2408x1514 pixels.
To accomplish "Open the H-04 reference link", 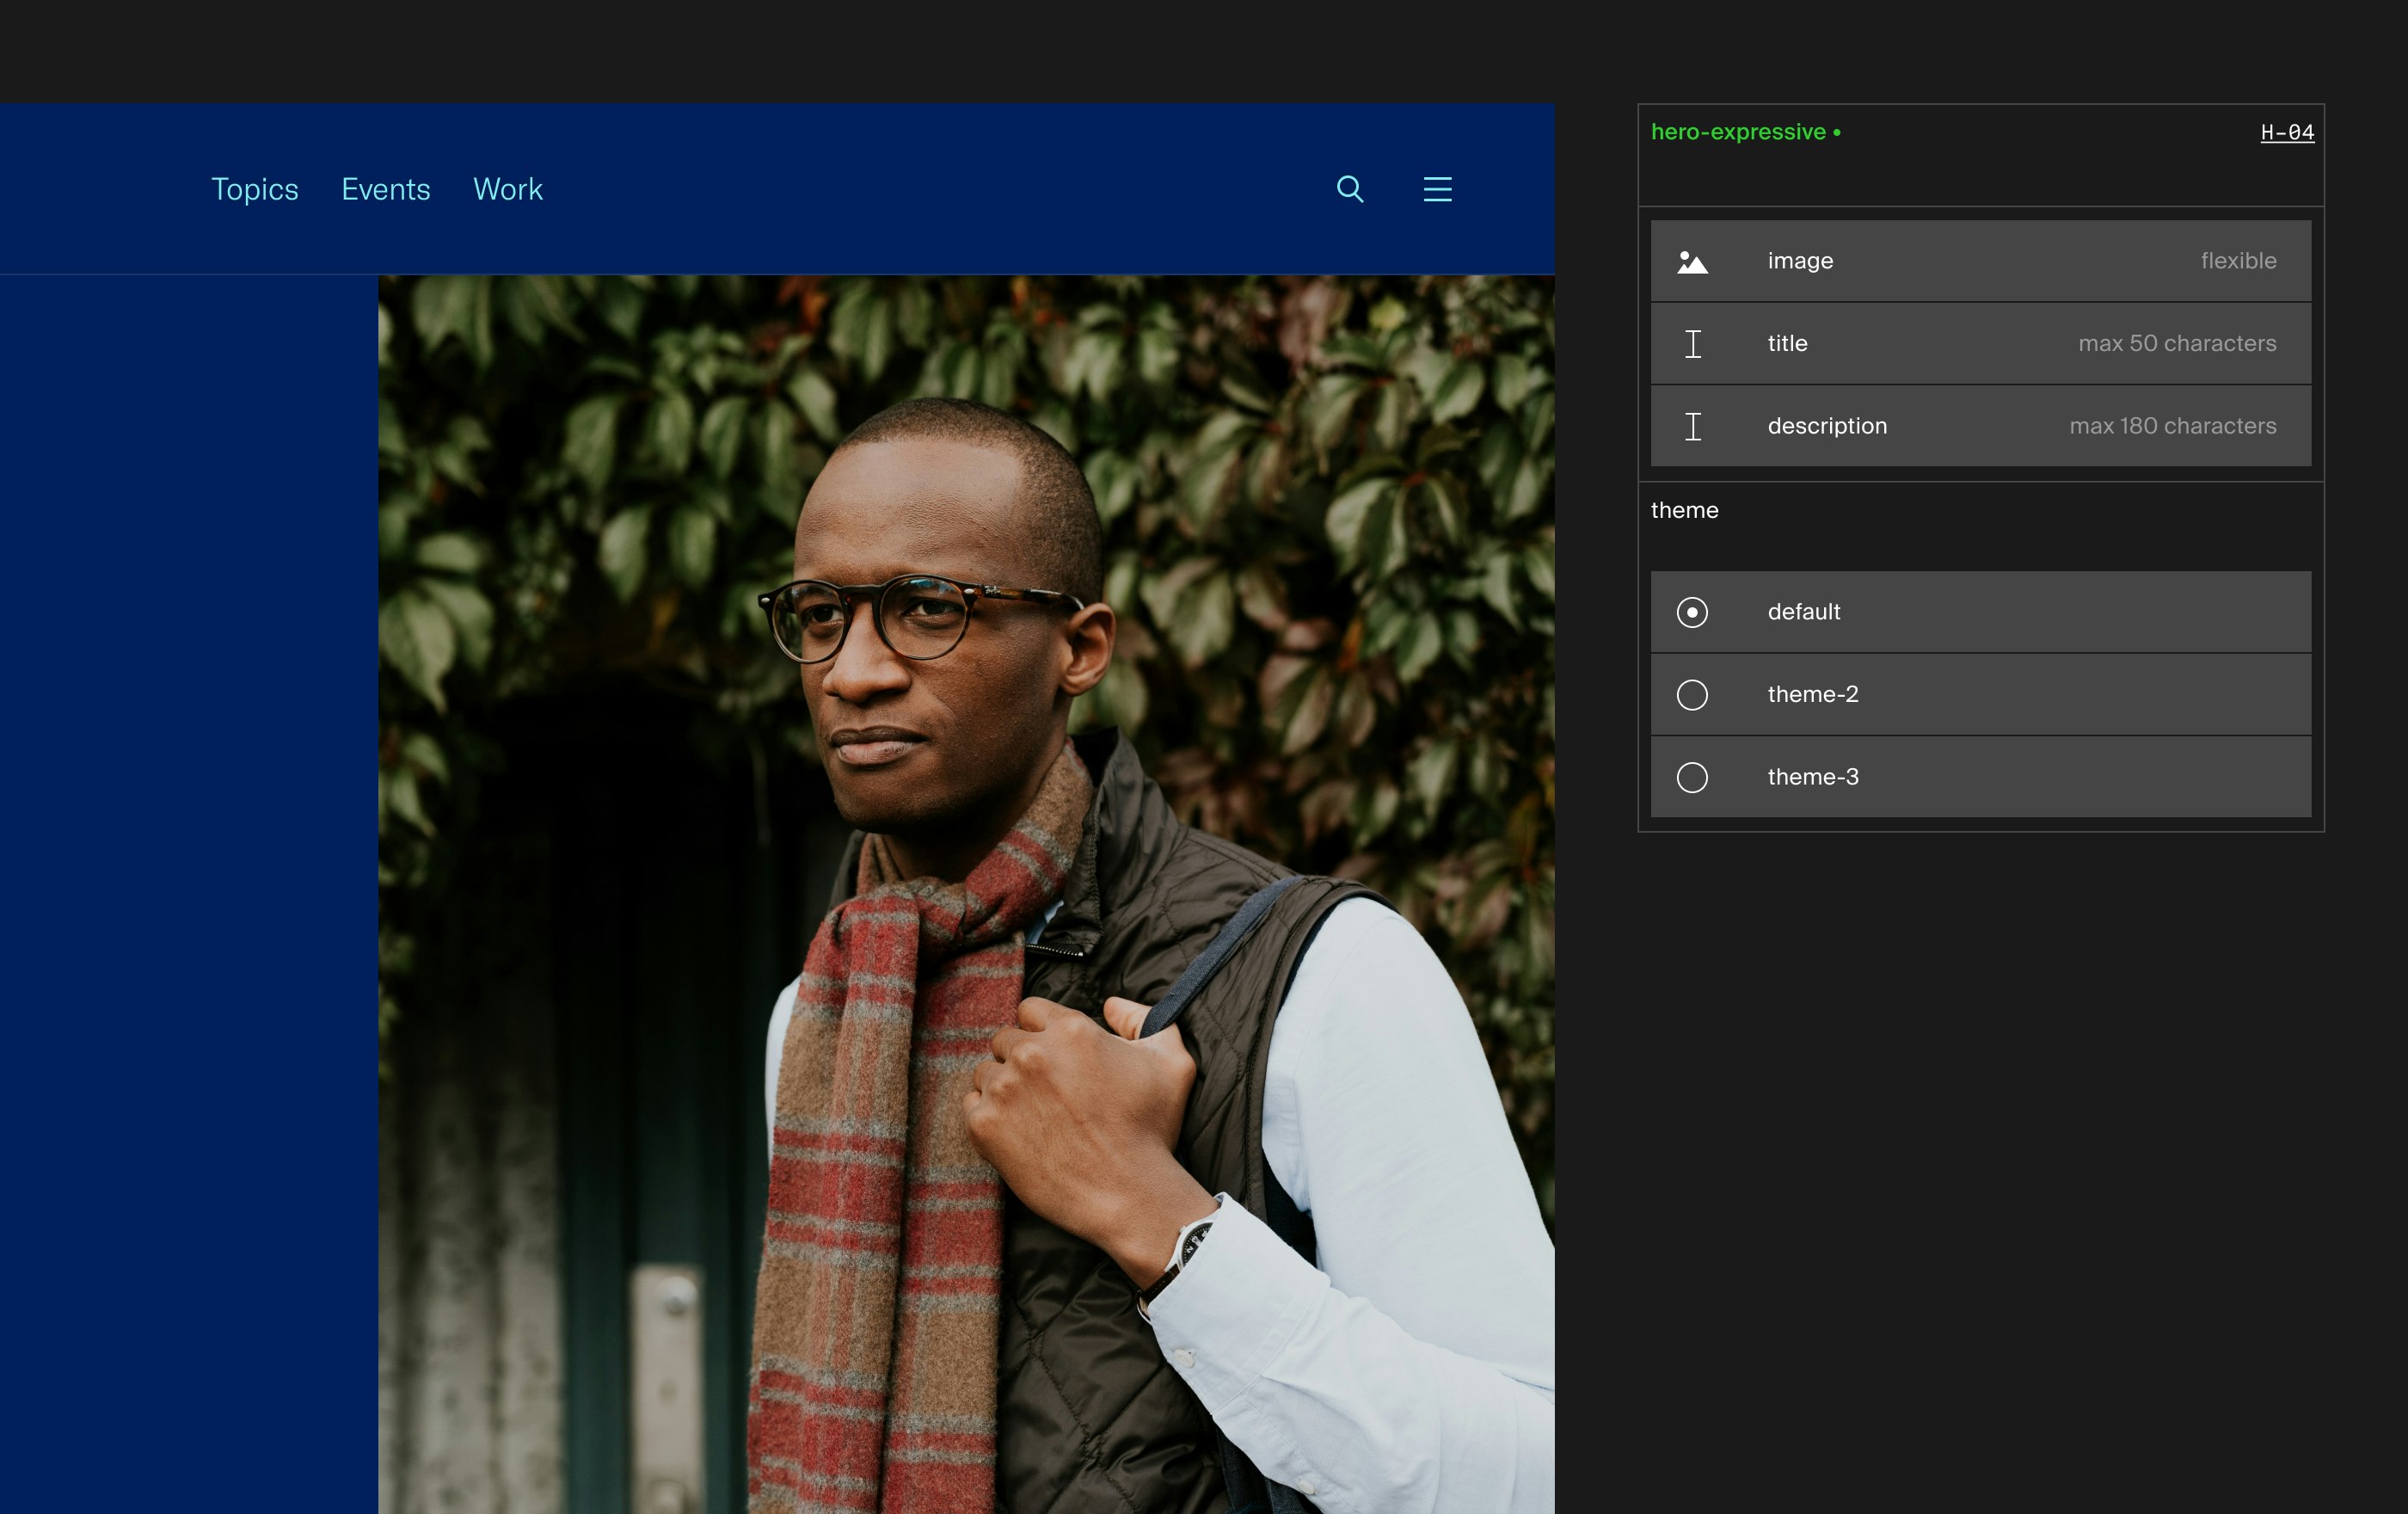I will point(2286,132).
